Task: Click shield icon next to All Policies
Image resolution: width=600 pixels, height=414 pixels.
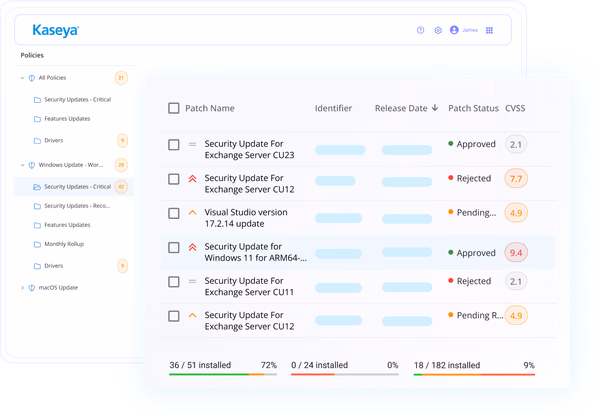Action: pos(32,78)
